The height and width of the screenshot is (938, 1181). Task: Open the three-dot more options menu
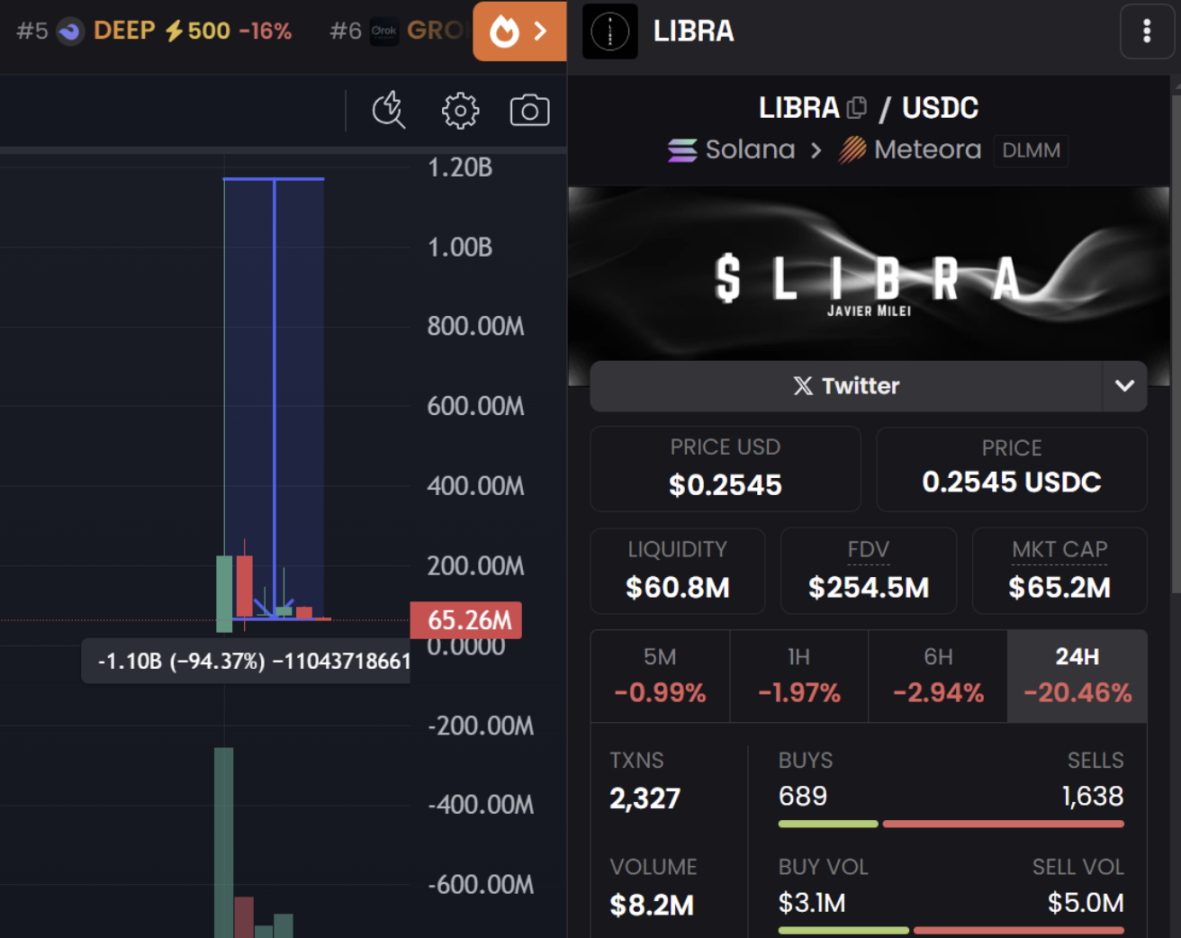(x=1146, y=31)
